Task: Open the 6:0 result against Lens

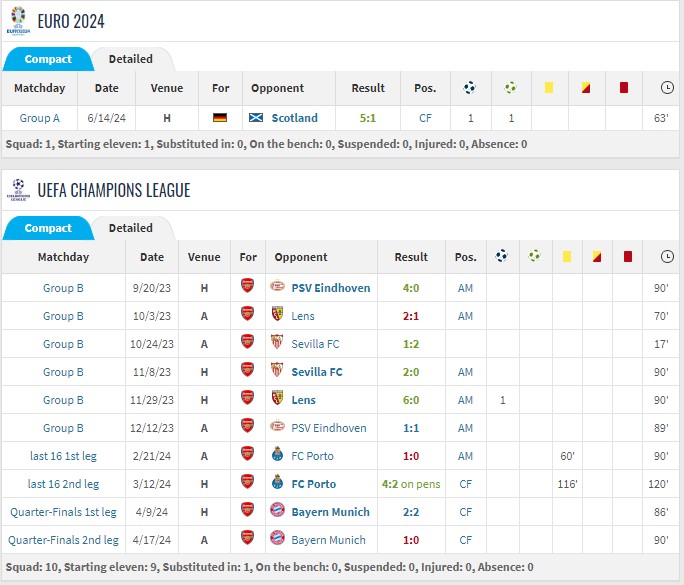Action: tap(411, 400)
